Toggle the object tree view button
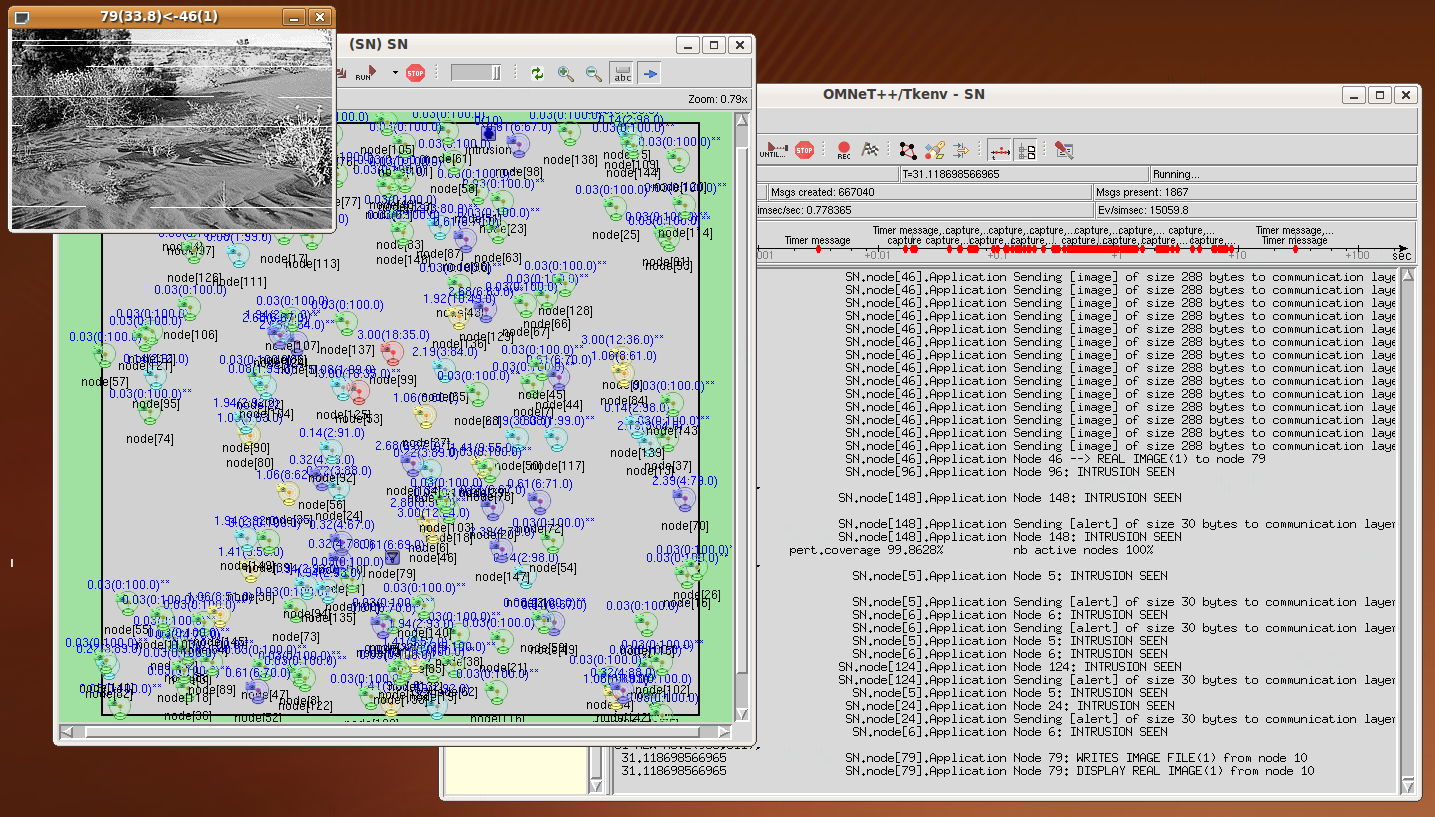This screenshot has height=817, width=1435. (x=1027, y=150)
